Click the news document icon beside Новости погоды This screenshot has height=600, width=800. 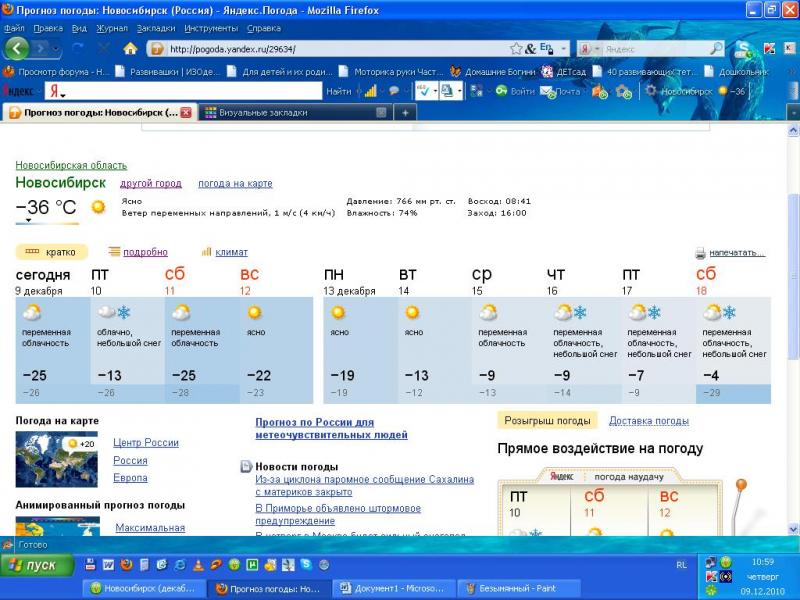pyautogui.click(x=246, y=466)
